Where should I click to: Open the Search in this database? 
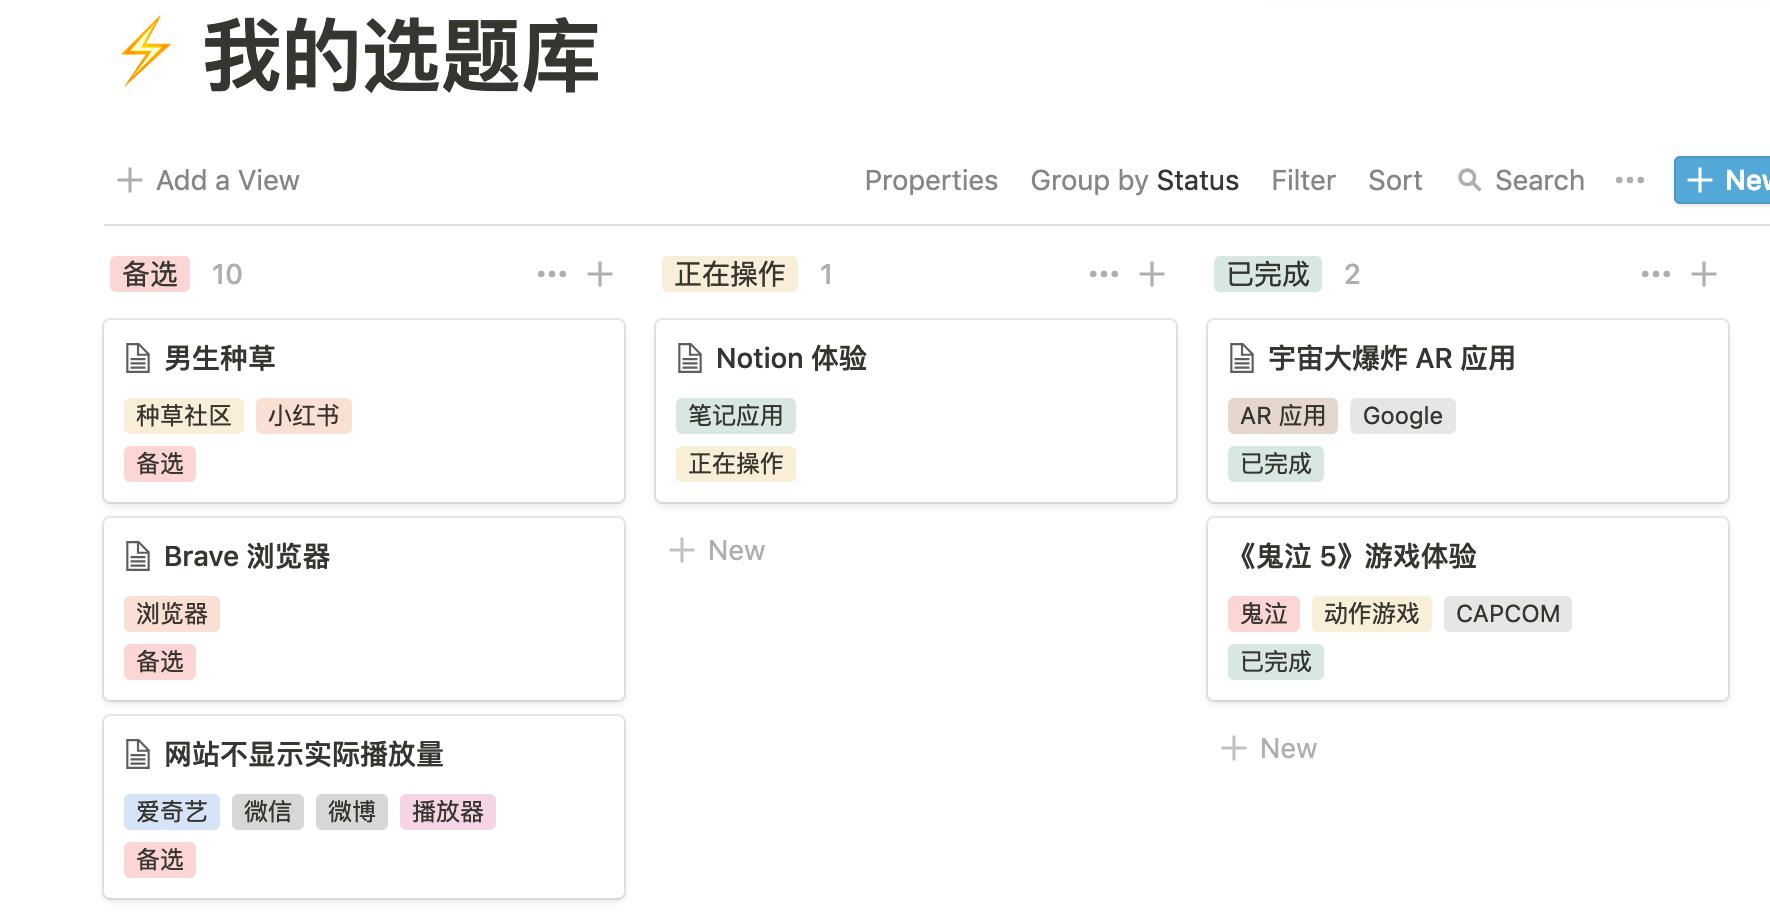[1520, 180]
